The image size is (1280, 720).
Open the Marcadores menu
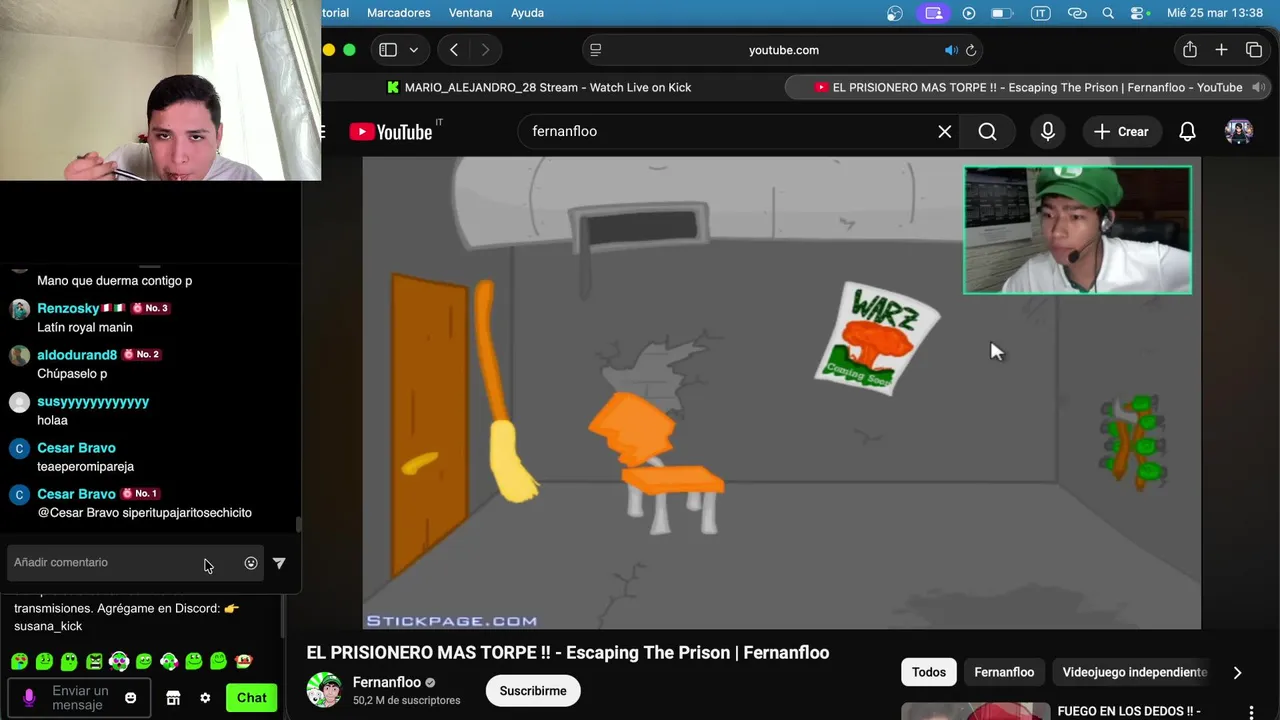click(398, 13)
